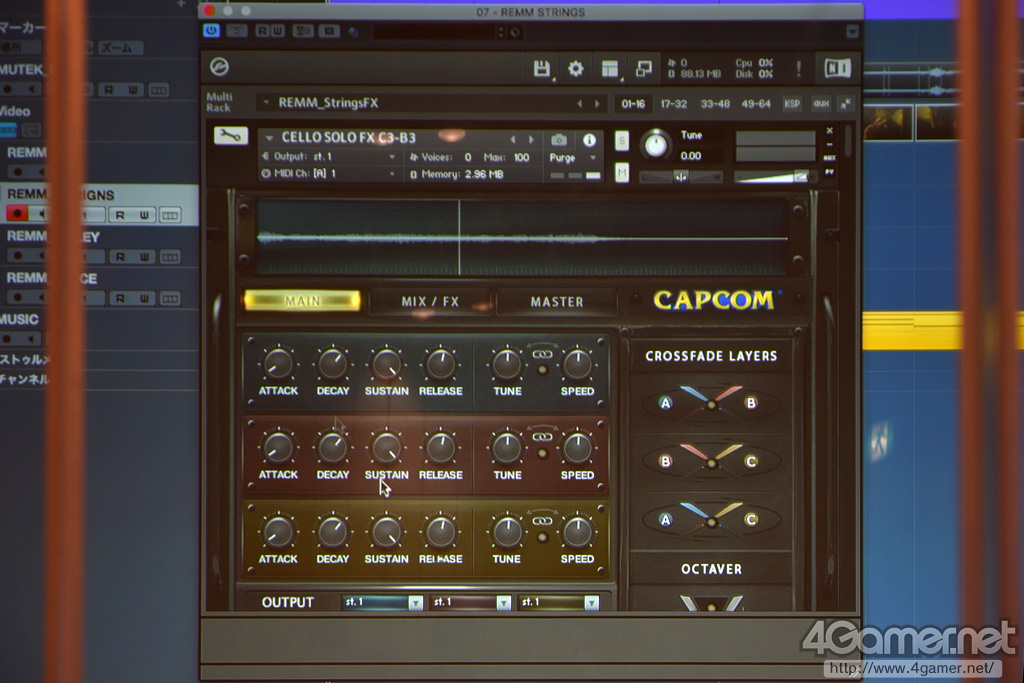Toggle record enable on the selected REMM strings track
The height and width of the screenshot is (683, 1024).
point(17,214)
